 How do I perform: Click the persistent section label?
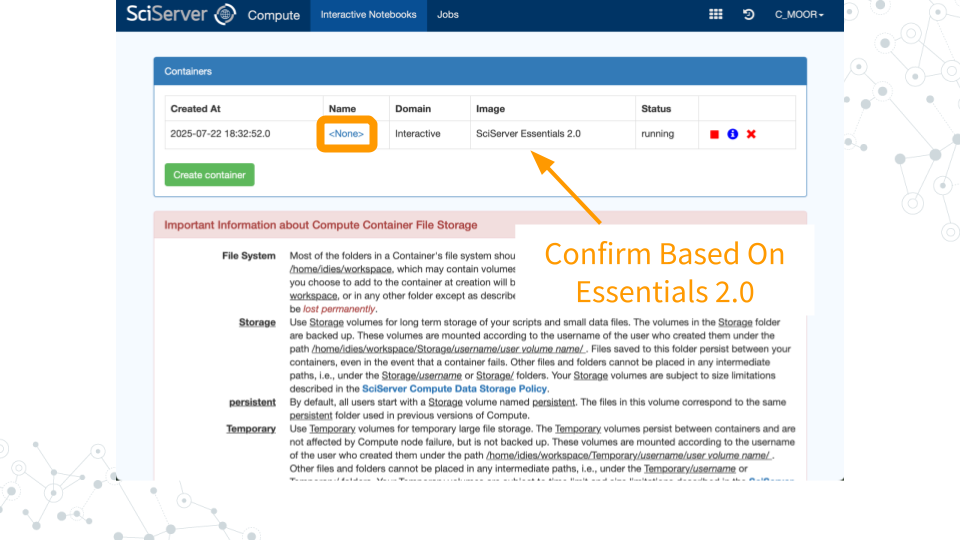[x=252, y=402]
